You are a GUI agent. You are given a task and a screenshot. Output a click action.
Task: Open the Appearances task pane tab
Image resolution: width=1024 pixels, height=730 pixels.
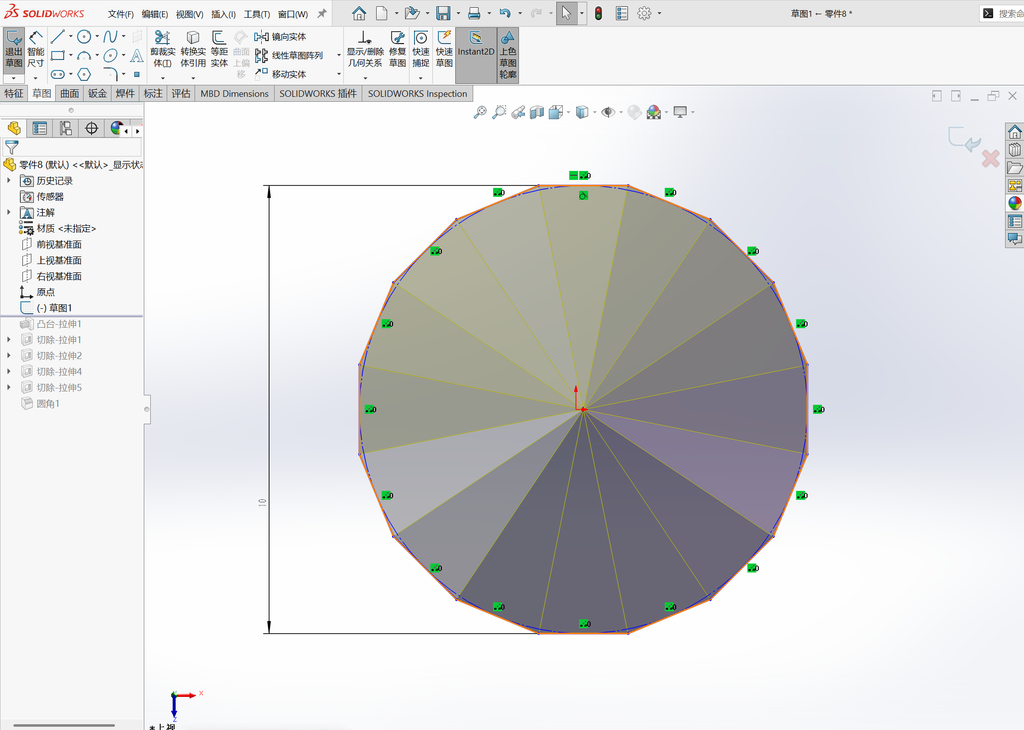[1014, 203]
